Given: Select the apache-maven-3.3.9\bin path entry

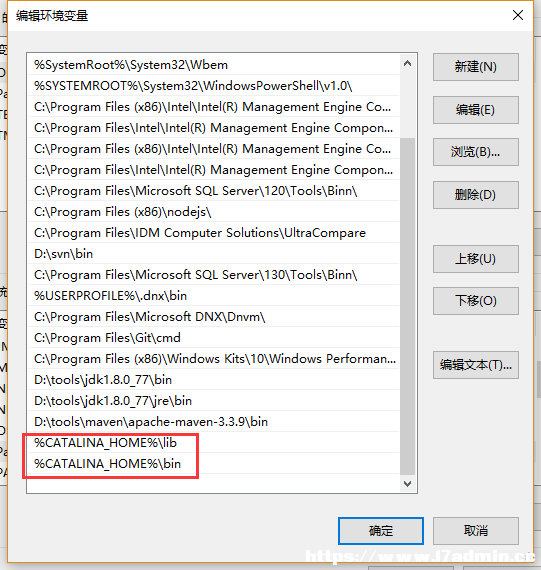Looking at the screenshot, I should click(213, 422).
